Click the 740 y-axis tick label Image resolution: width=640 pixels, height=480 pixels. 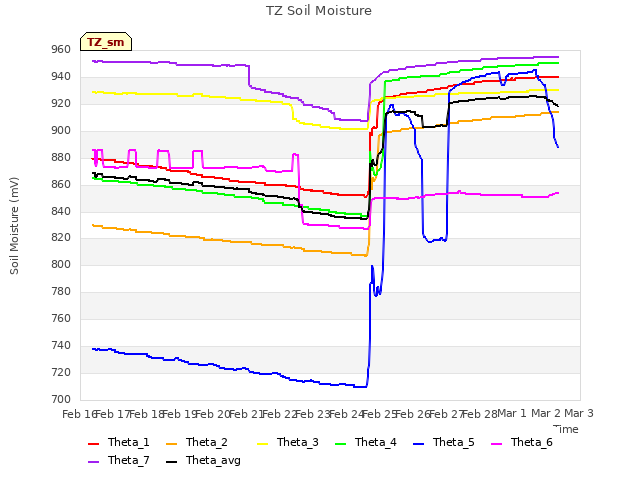(61, 345)
